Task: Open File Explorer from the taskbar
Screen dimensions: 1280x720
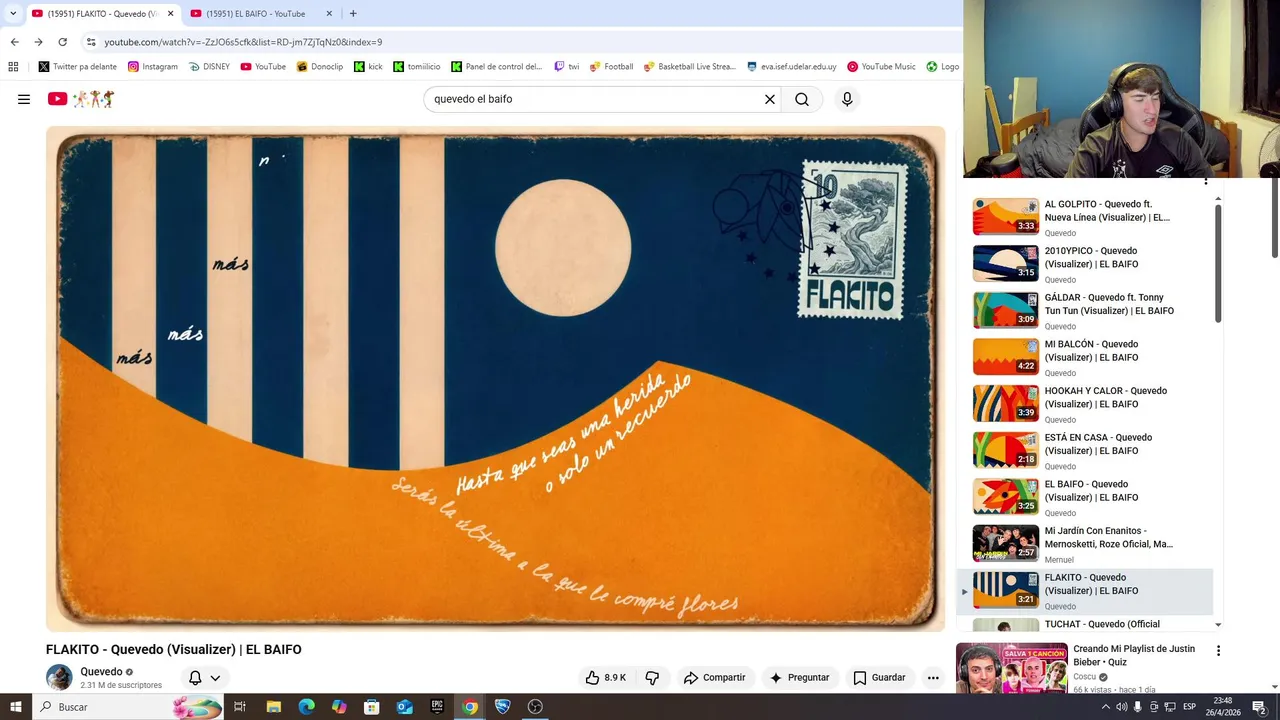Action: (x=274, y=707)
